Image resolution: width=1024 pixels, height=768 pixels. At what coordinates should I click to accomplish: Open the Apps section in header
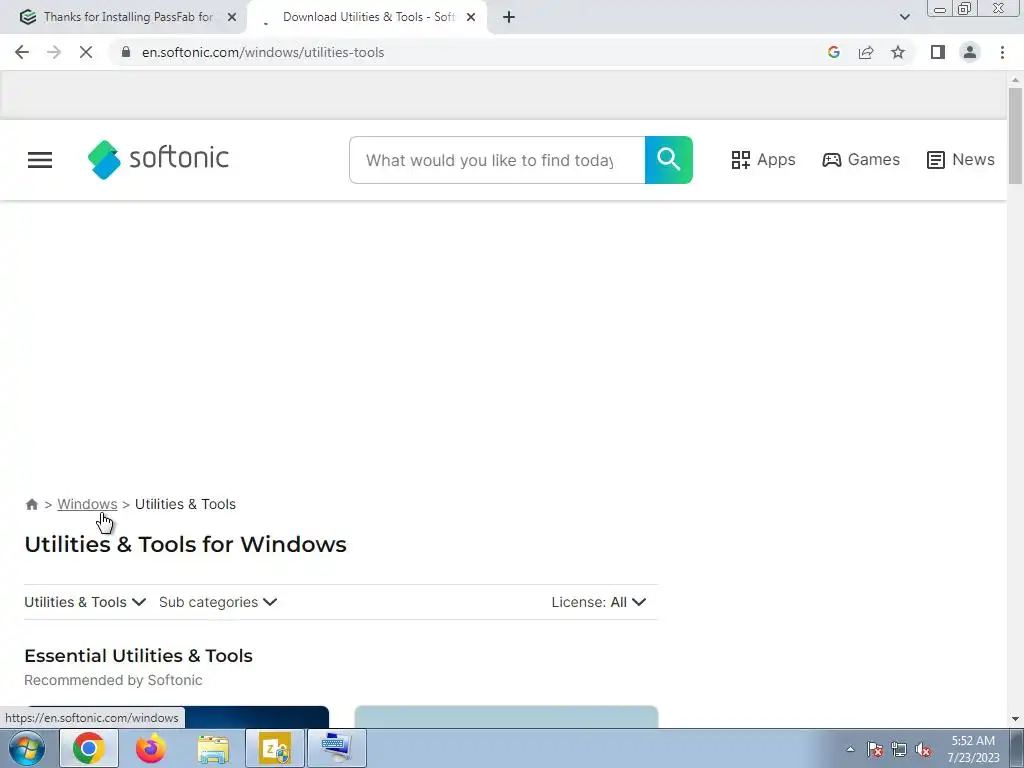[x=763, y=160]
